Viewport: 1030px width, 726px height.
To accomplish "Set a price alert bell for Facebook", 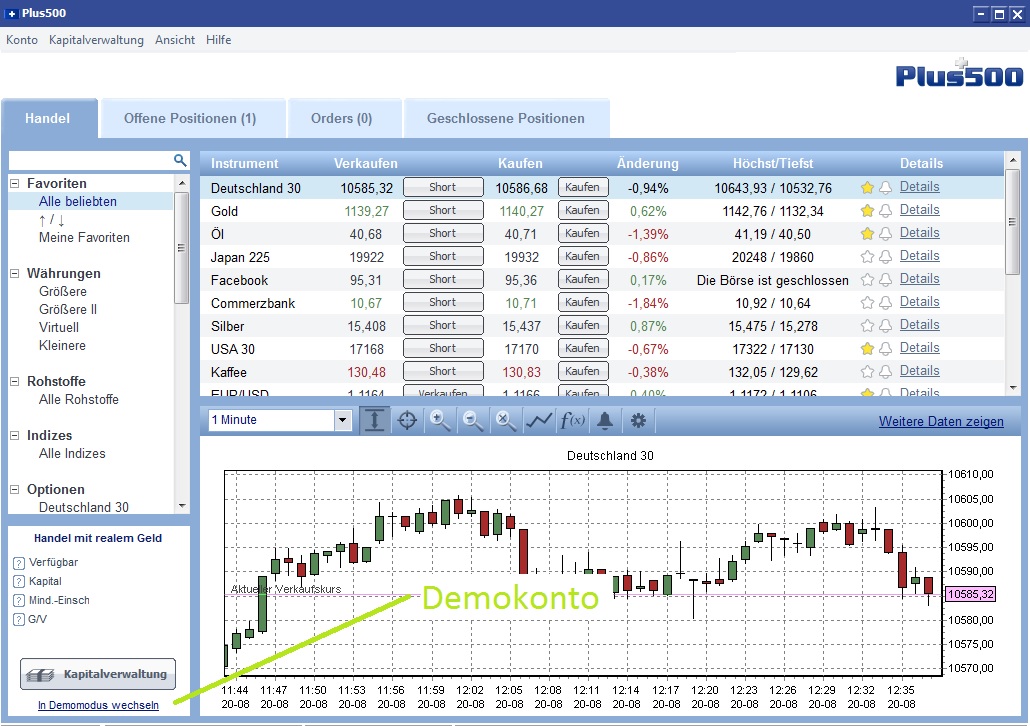I will [885, 280].
